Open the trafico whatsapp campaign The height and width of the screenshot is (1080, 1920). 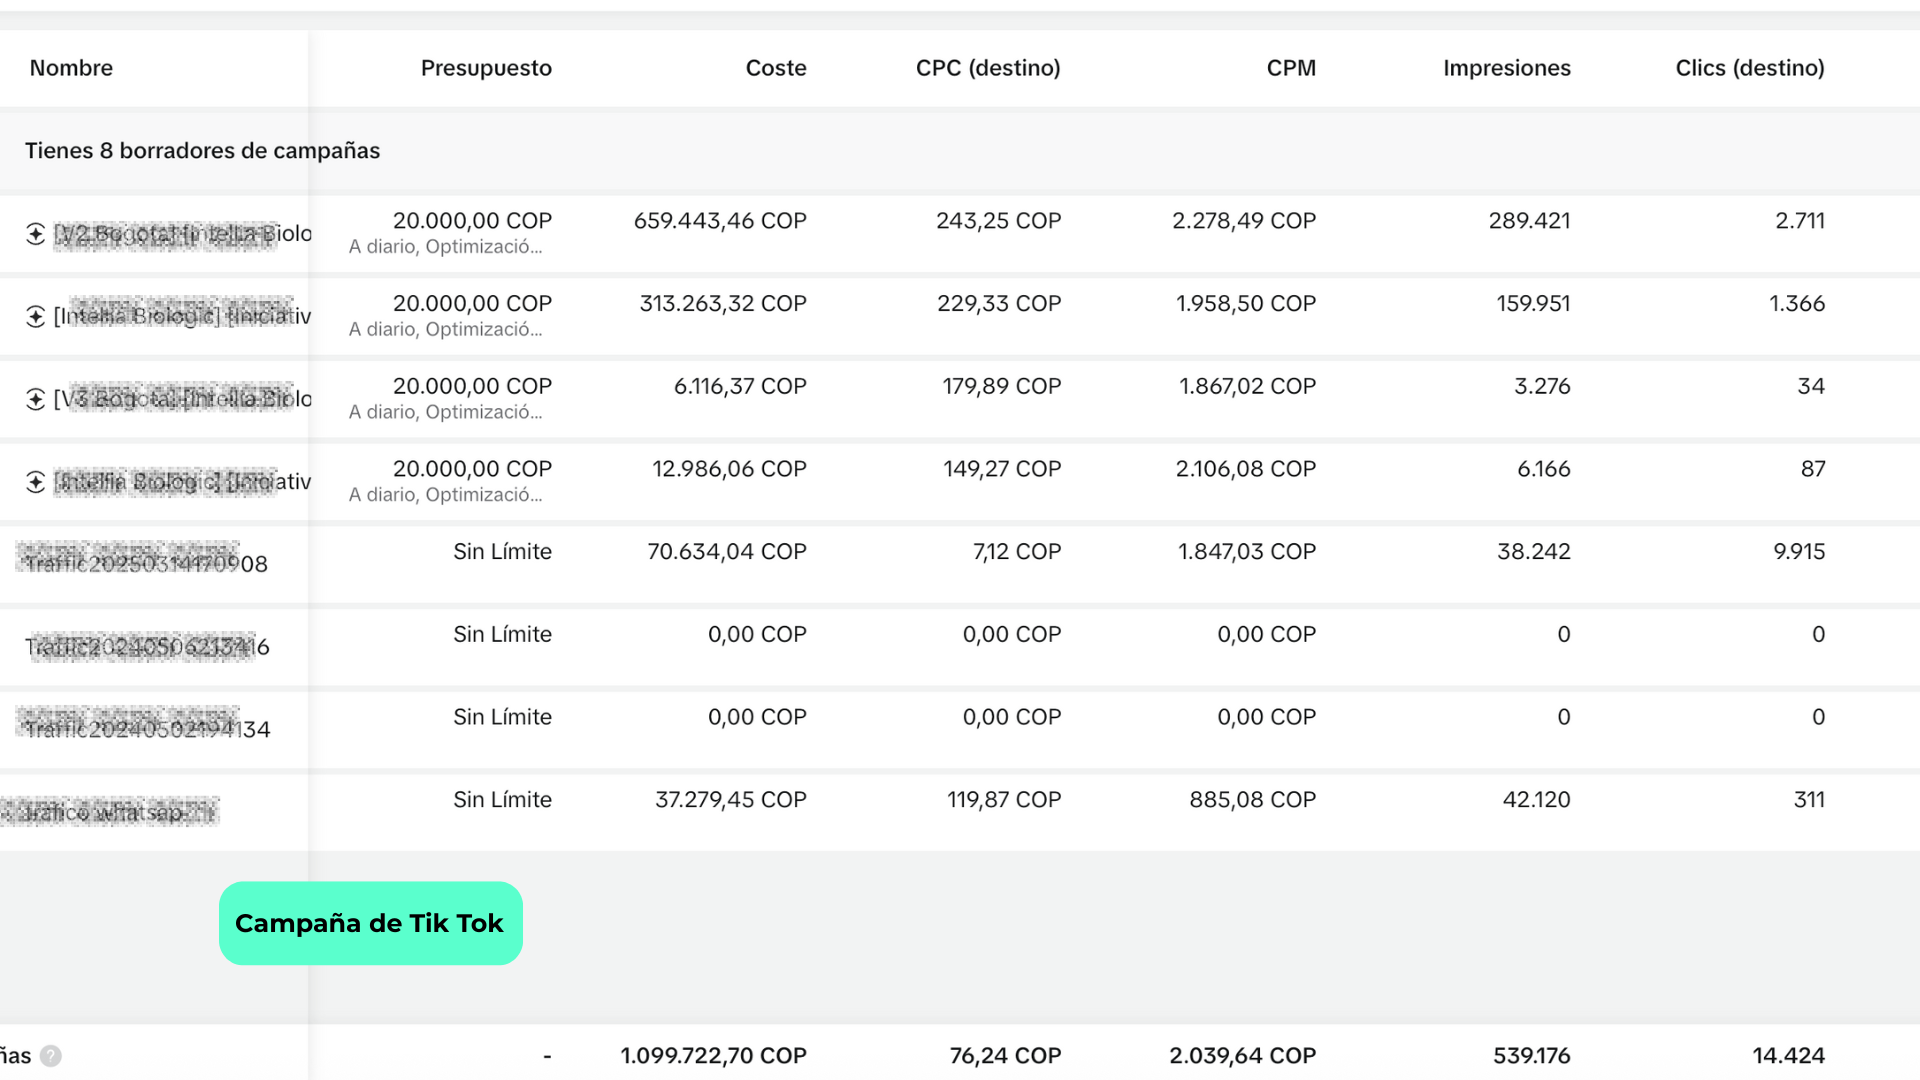pos(110,812)
